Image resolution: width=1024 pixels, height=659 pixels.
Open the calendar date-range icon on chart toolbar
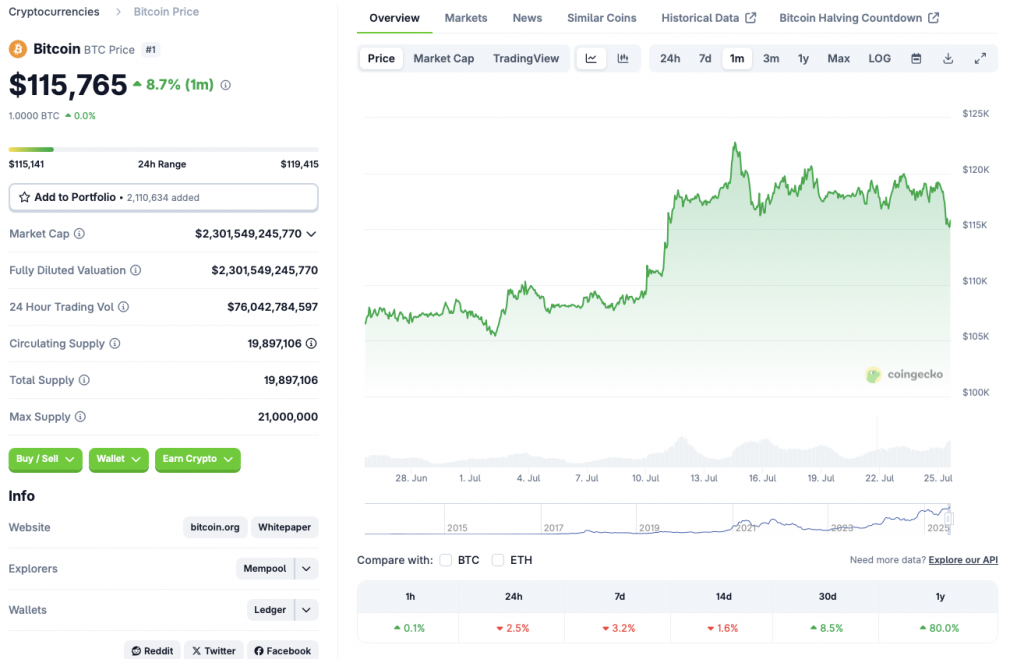coord(915,58)
